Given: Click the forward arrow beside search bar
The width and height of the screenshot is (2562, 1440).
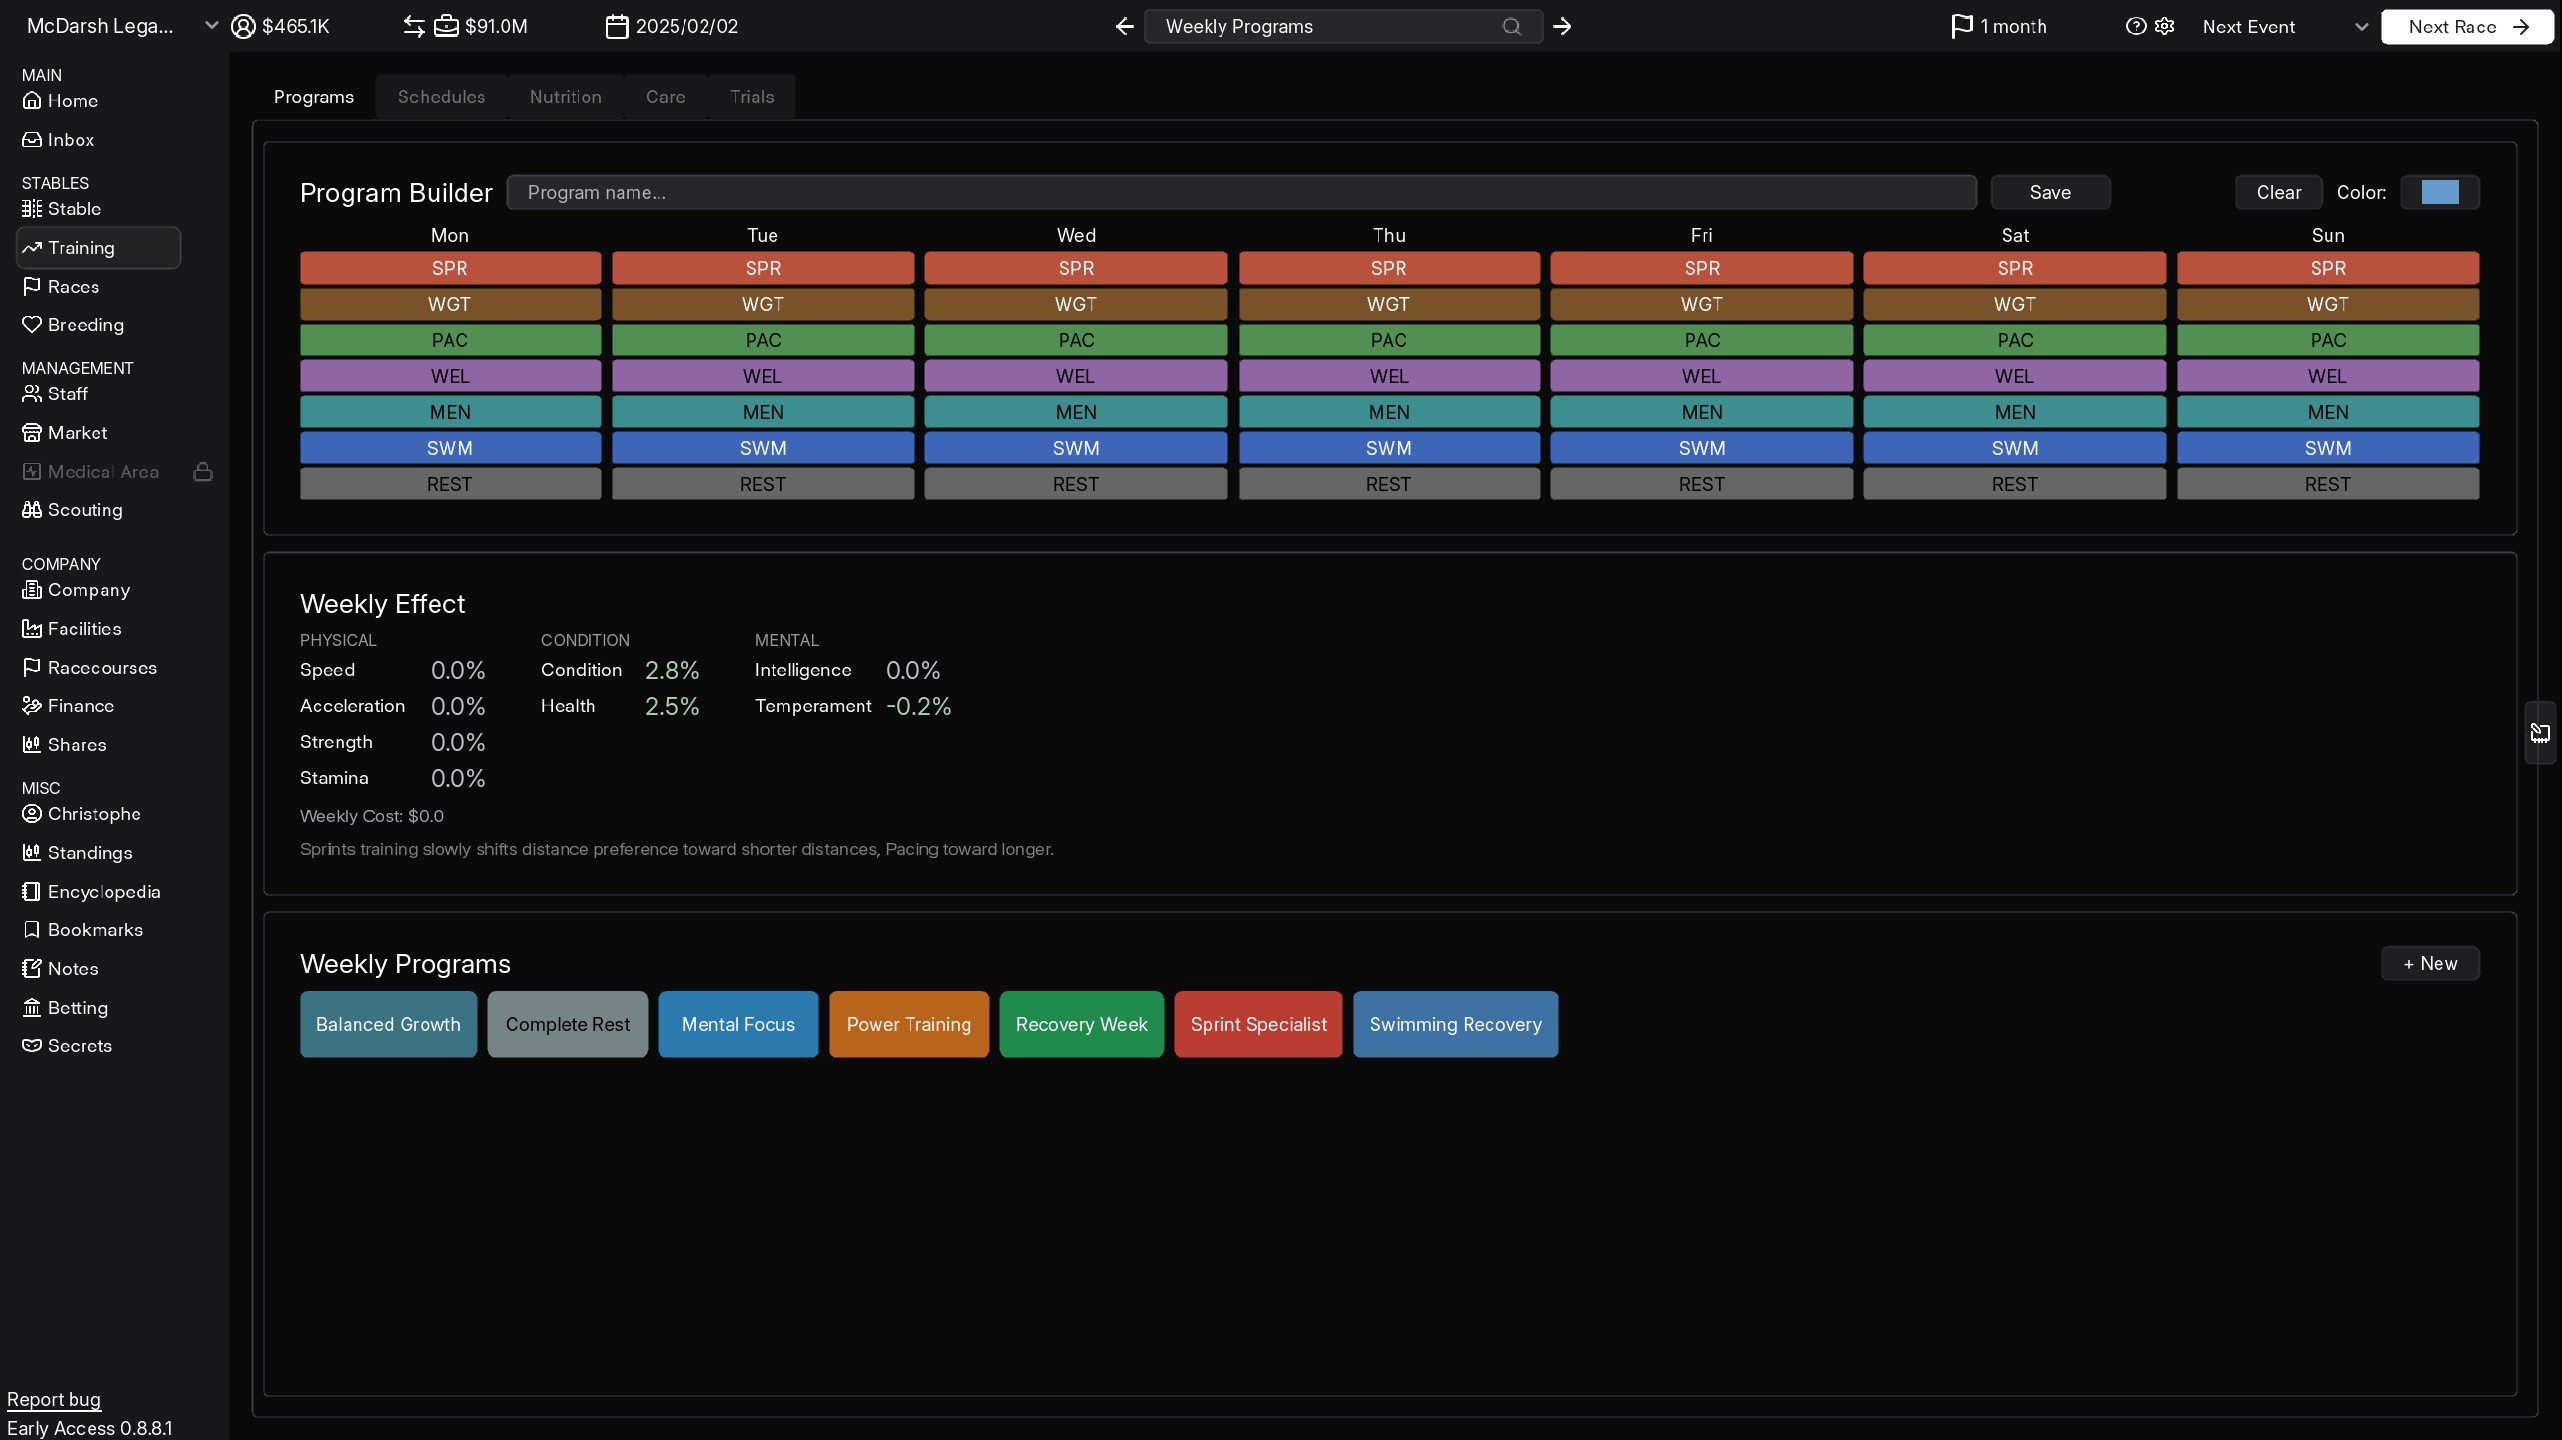Looking at the screenshot, I should (1562, 27).
